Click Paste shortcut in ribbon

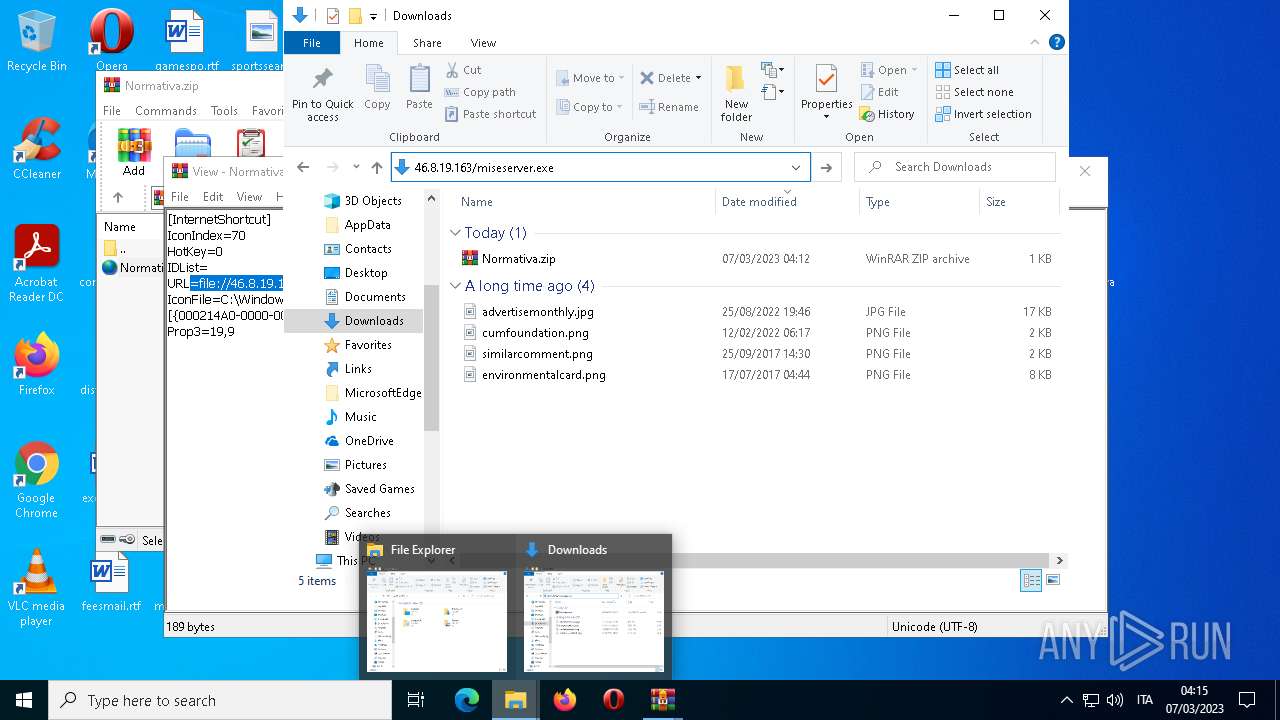[x=490, y=114]
